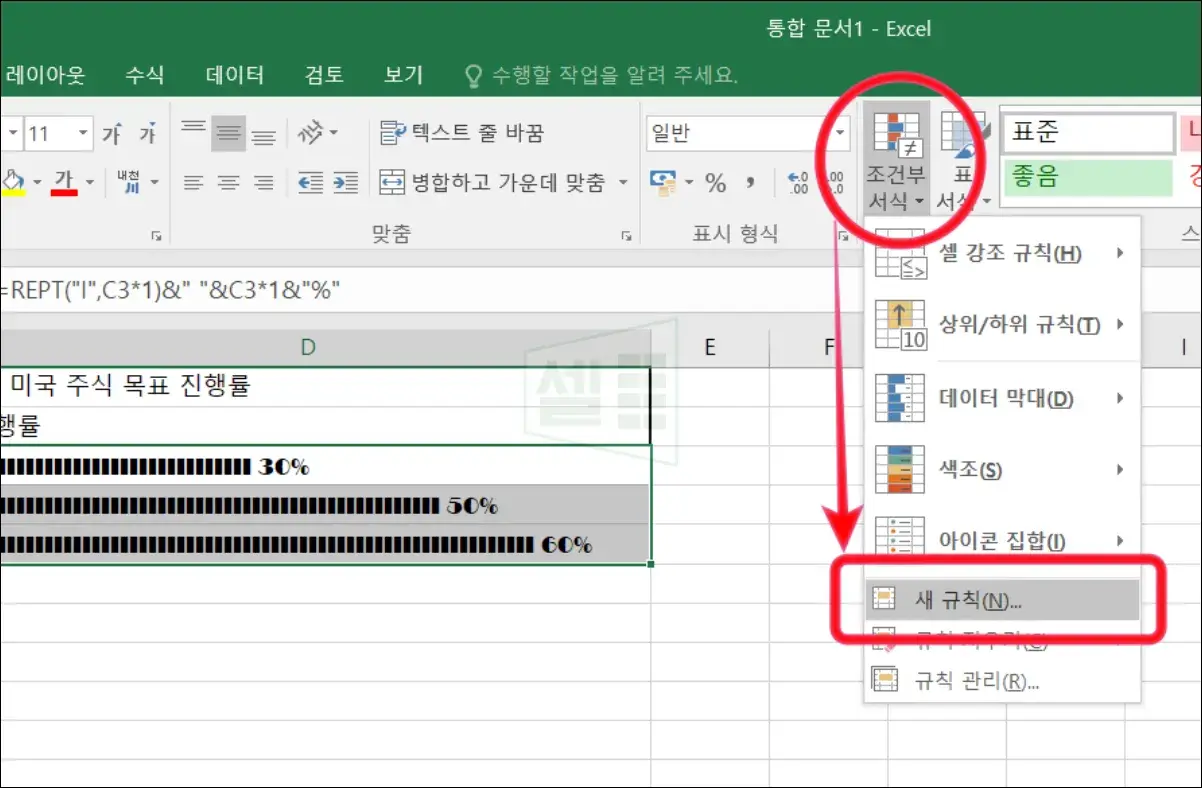This screenshot has height=788, width=1202.
Task: Click the comma style icon
Action: tap(750, 183)
